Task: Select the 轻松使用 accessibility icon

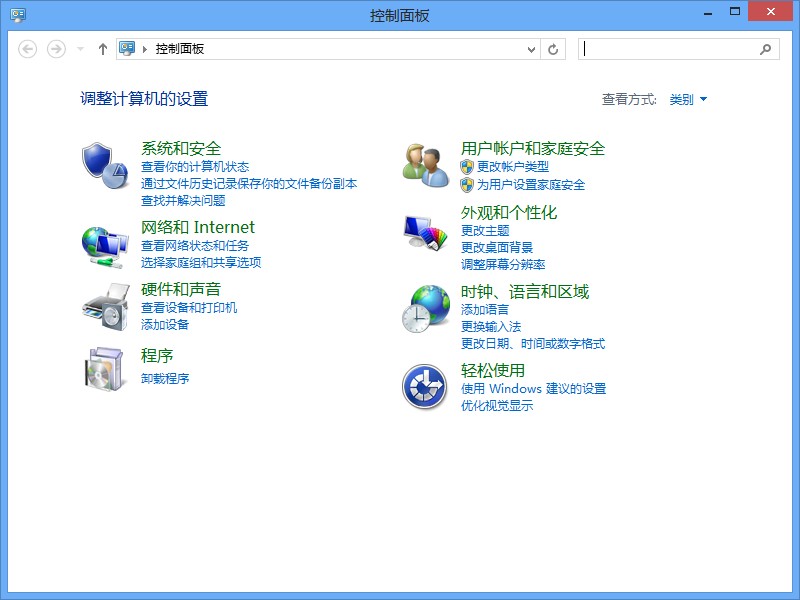Action: pos(424,381)
